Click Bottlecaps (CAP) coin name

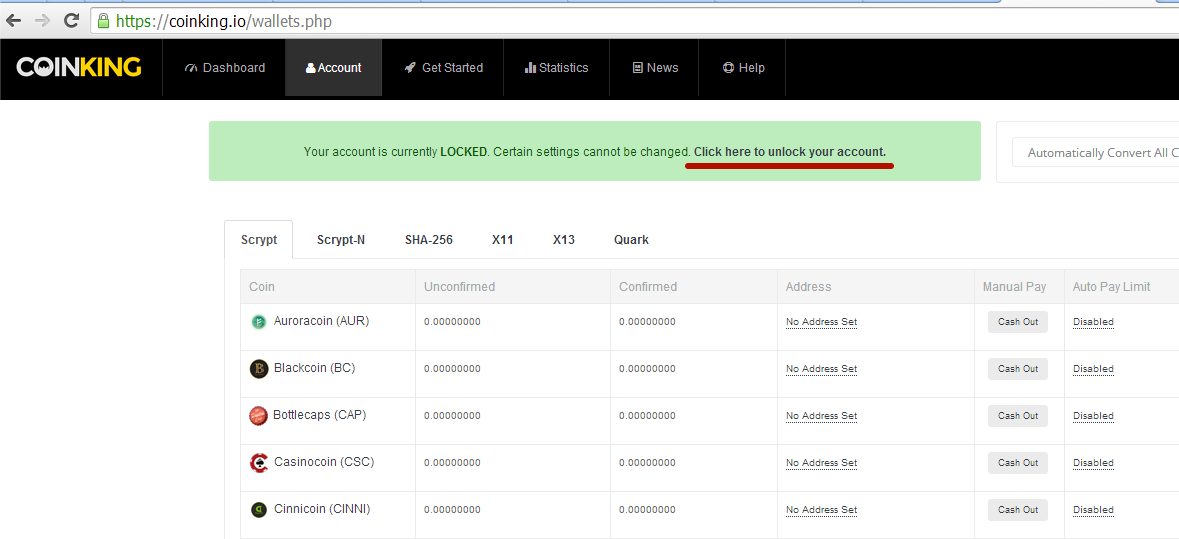coord(320,415)
